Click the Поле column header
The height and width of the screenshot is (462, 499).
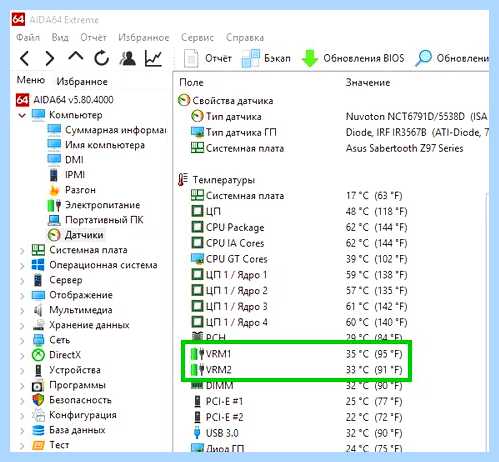coord(191,83)
